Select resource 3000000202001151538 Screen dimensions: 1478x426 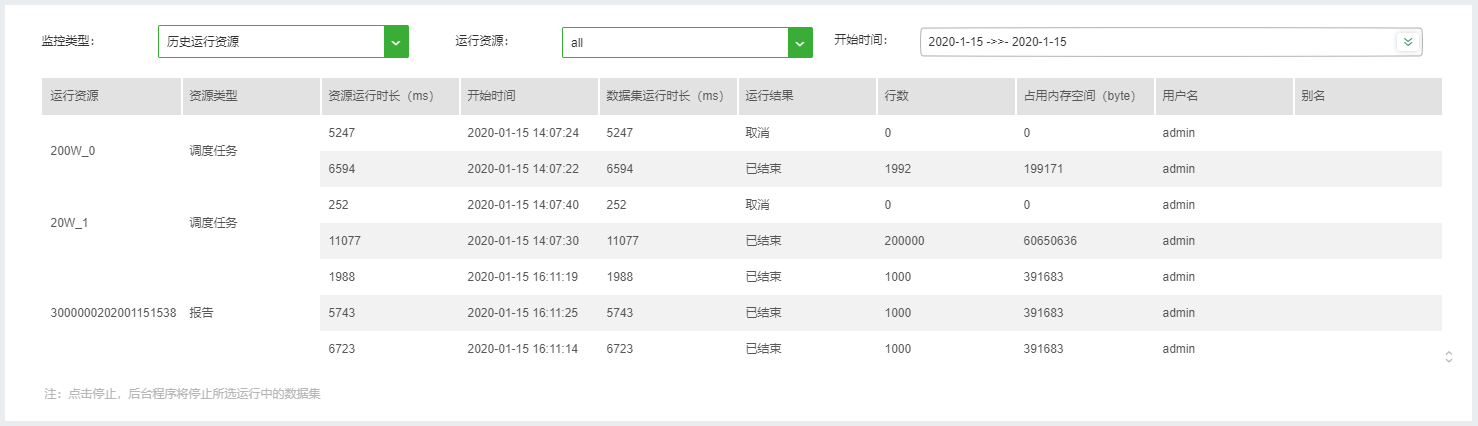(113, 313)
